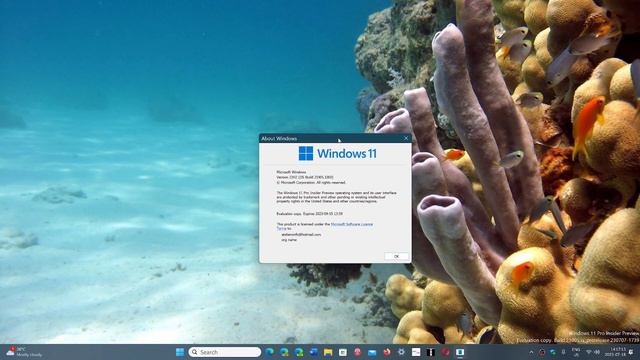640x360 pixels.
Task: Open File Explorer from the taskbar
Action: 328,352
